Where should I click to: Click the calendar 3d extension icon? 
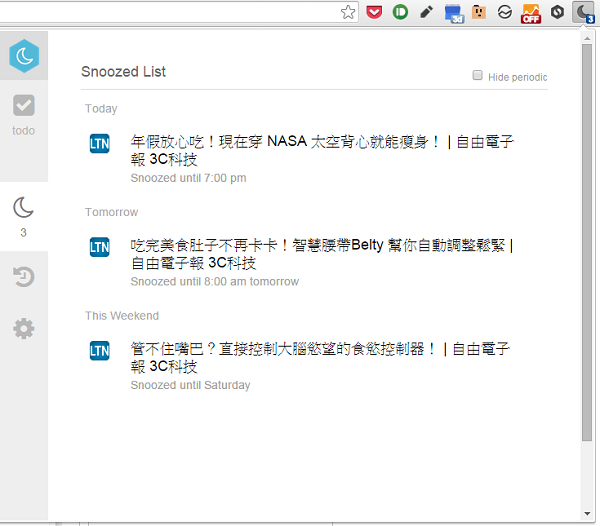click(453, 13)
